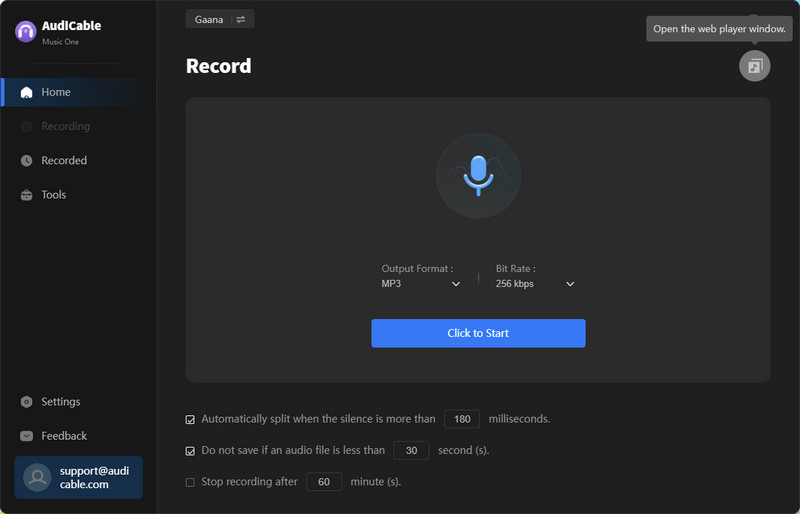Toggle 'Do not save' short audio checkbox

click(190, 451)
